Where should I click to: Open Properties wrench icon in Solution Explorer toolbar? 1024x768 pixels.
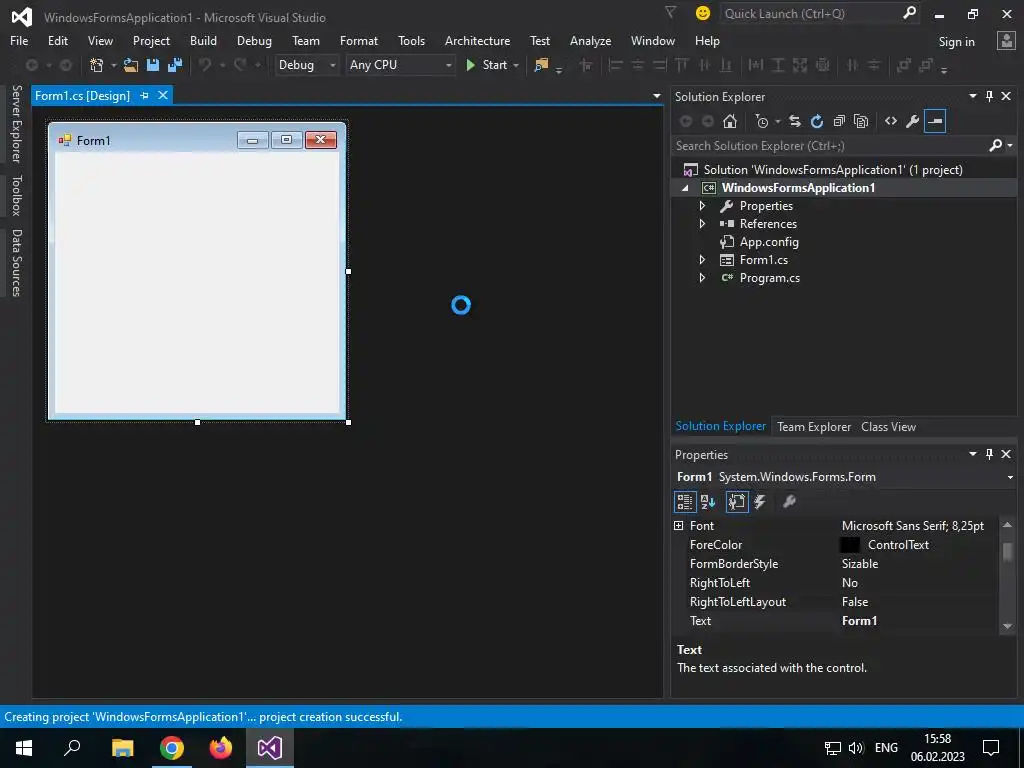click(913, 121)
